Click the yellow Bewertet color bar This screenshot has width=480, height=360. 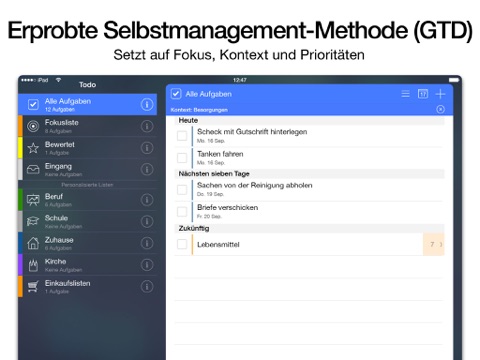coord(20,148)
